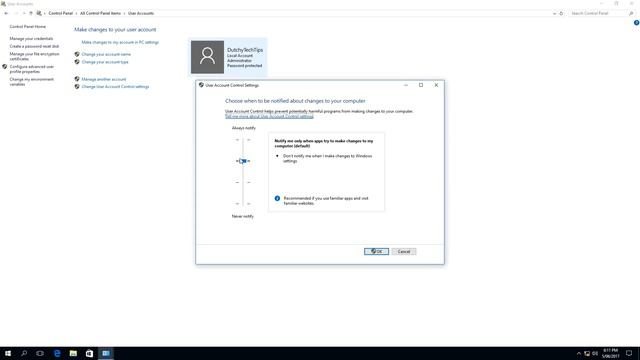Open Change my environment variables
Screen dimensions: 640x360
point(31,82)
